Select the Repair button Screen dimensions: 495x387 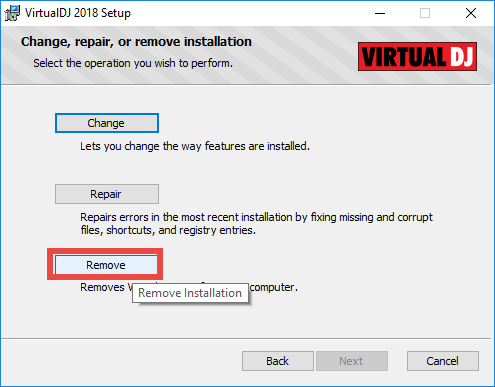(107, 194)
